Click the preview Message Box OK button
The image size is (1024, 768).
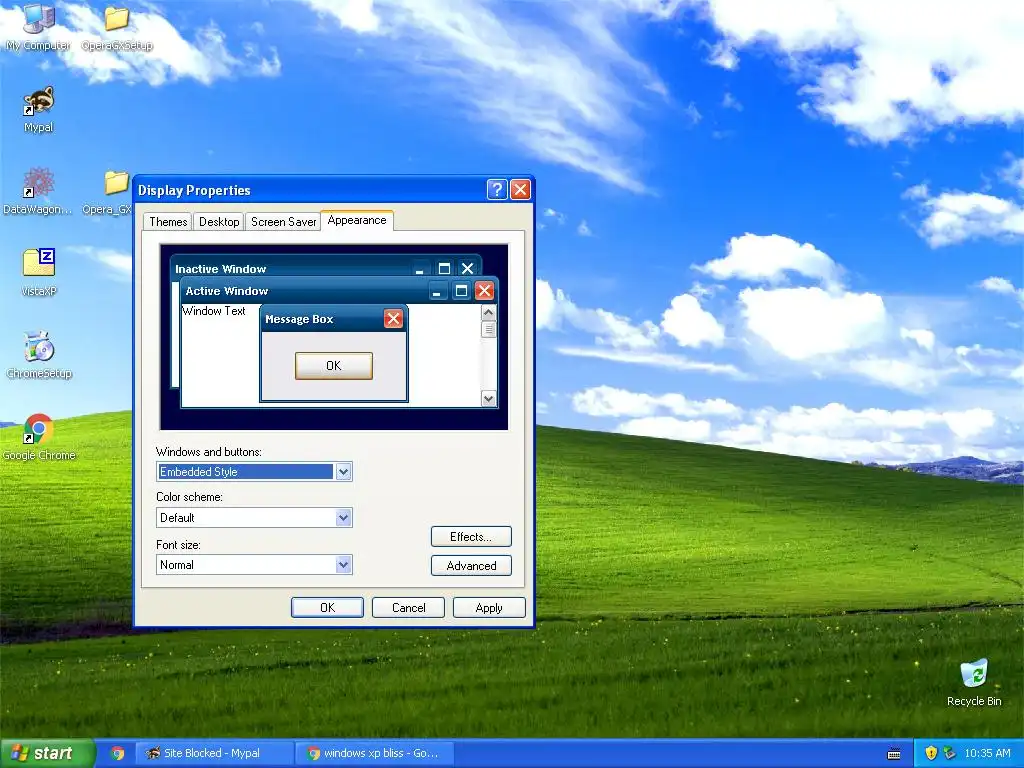point(334,366)
